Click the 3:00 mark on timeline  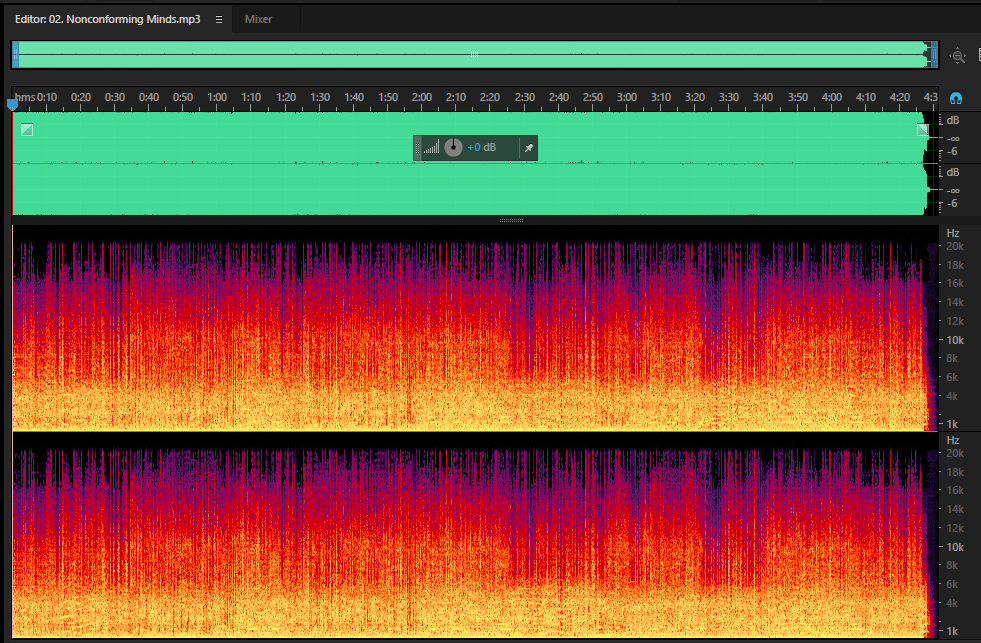pos(627,97)
